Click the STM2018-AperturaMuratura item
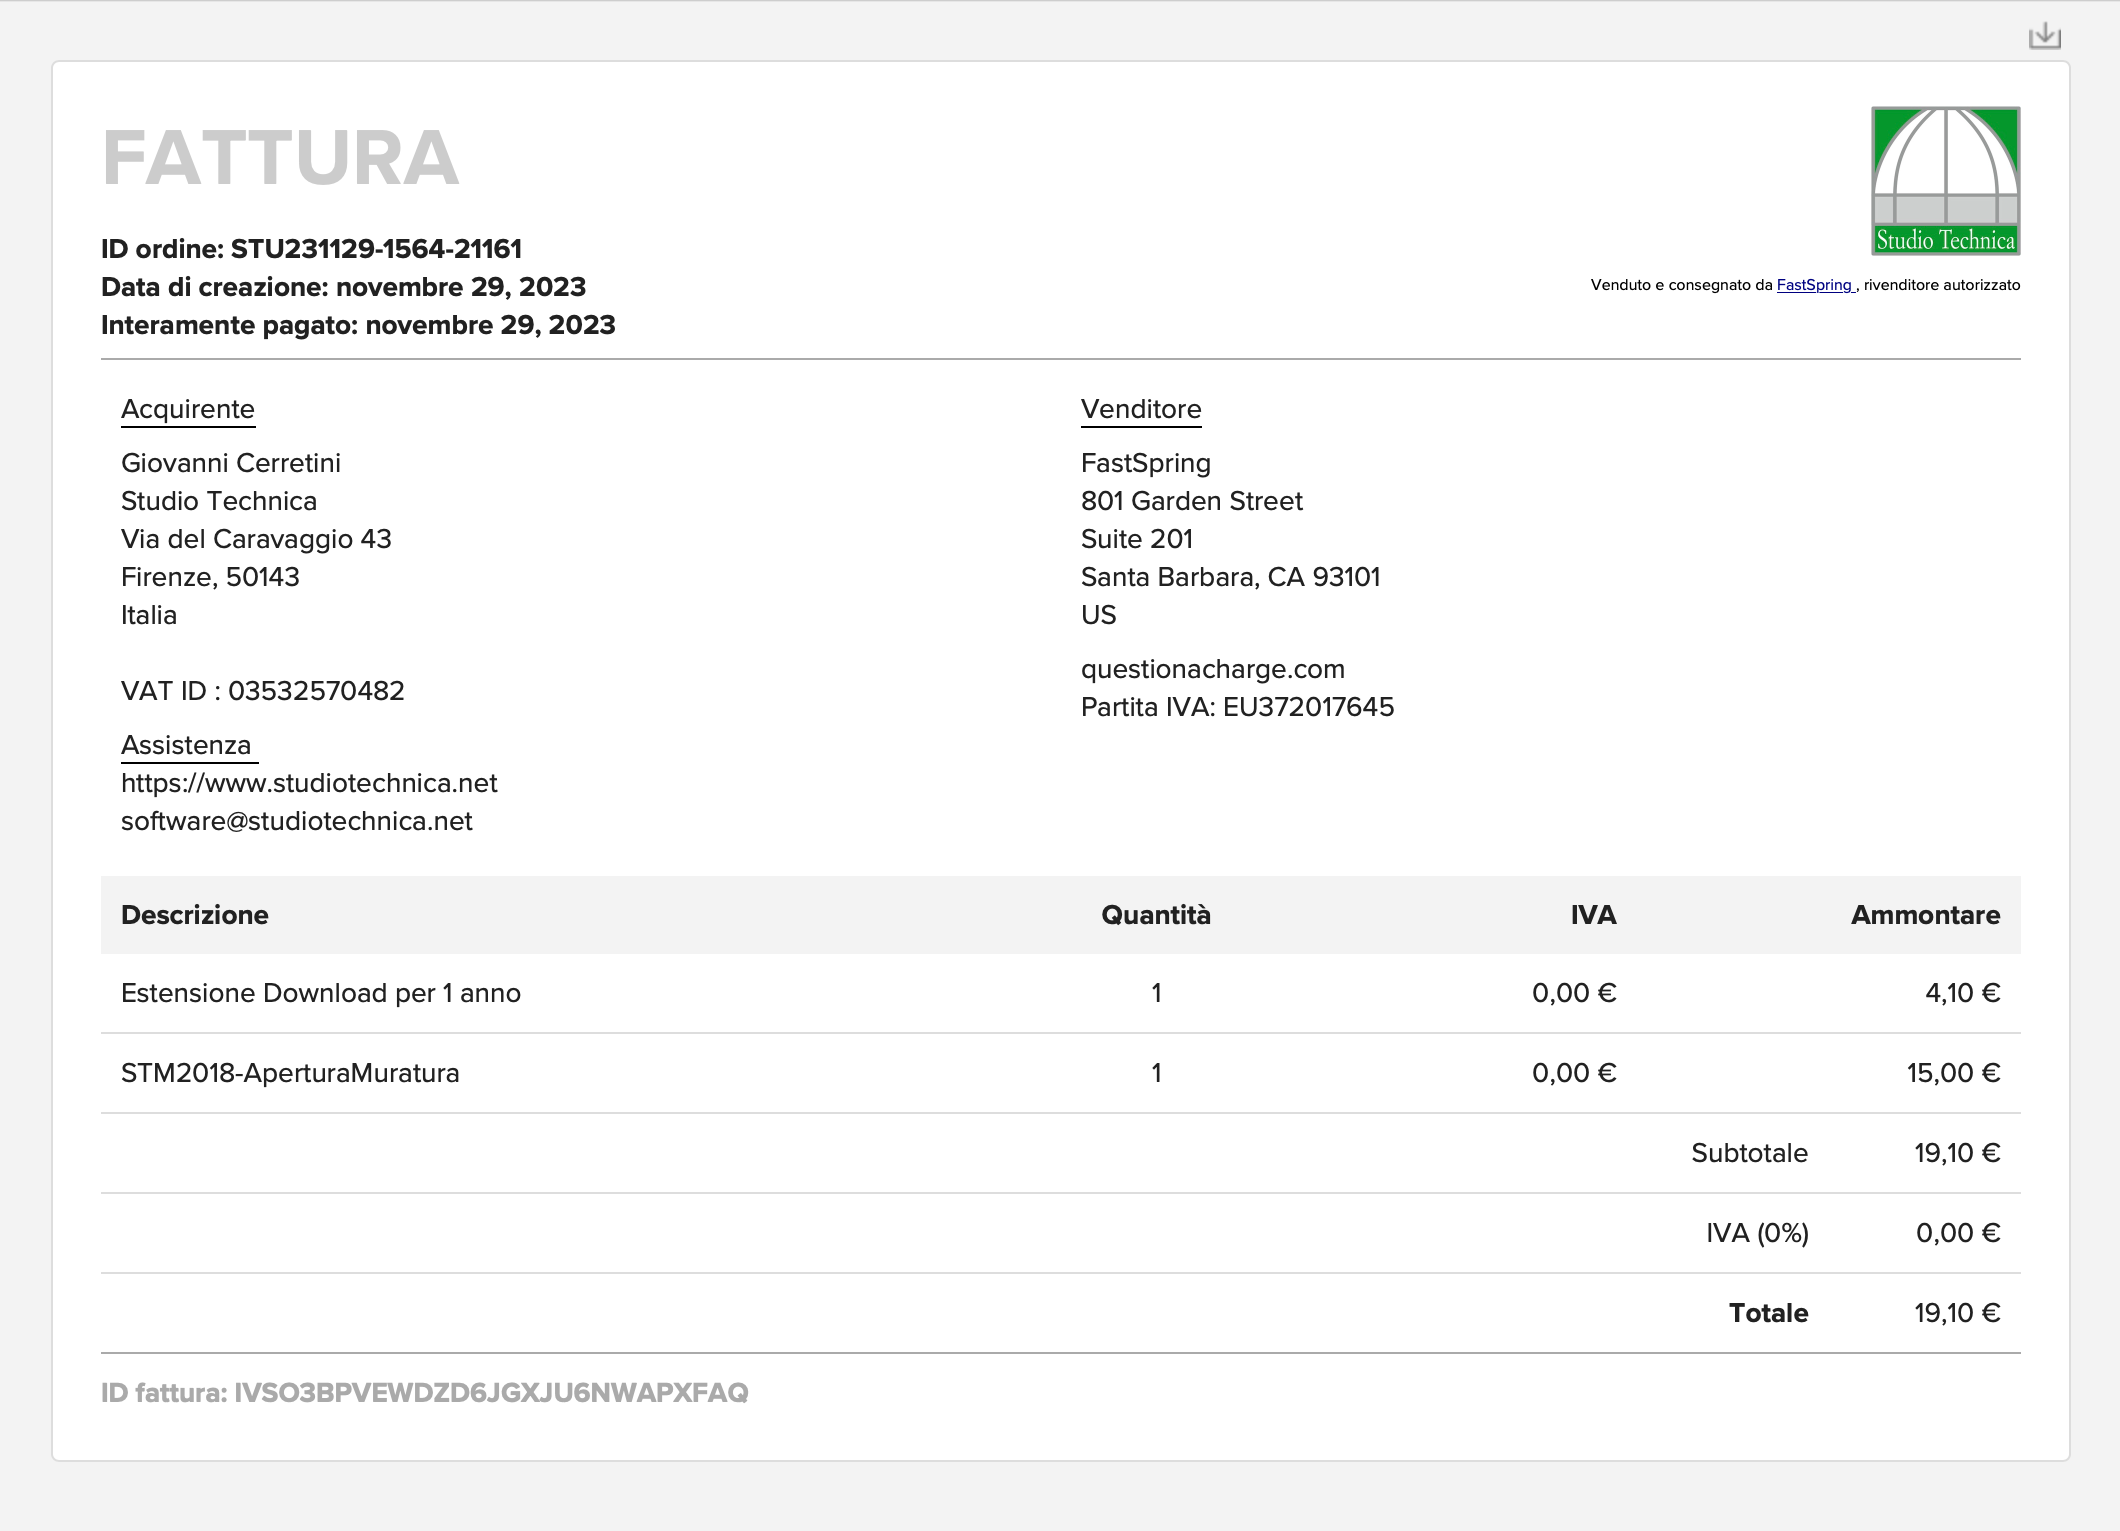2120x1531 pixels. click(290, 1073)
